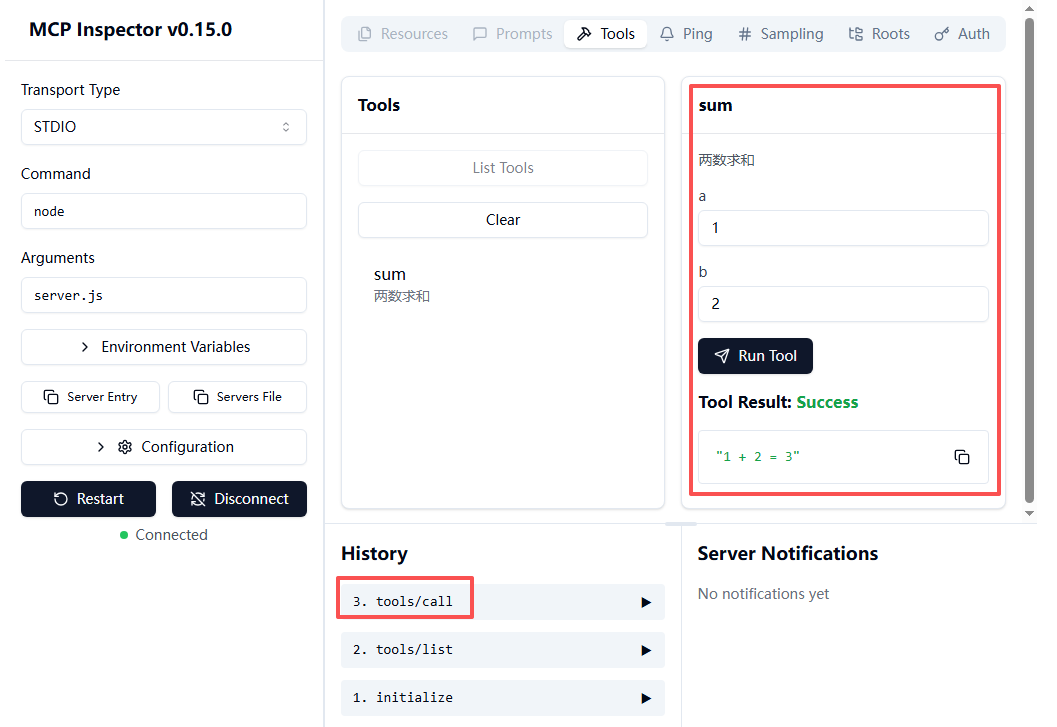Switch to the Roots tab
The height and width of the screenshot is (727, 1057).
tap(879, 34)
